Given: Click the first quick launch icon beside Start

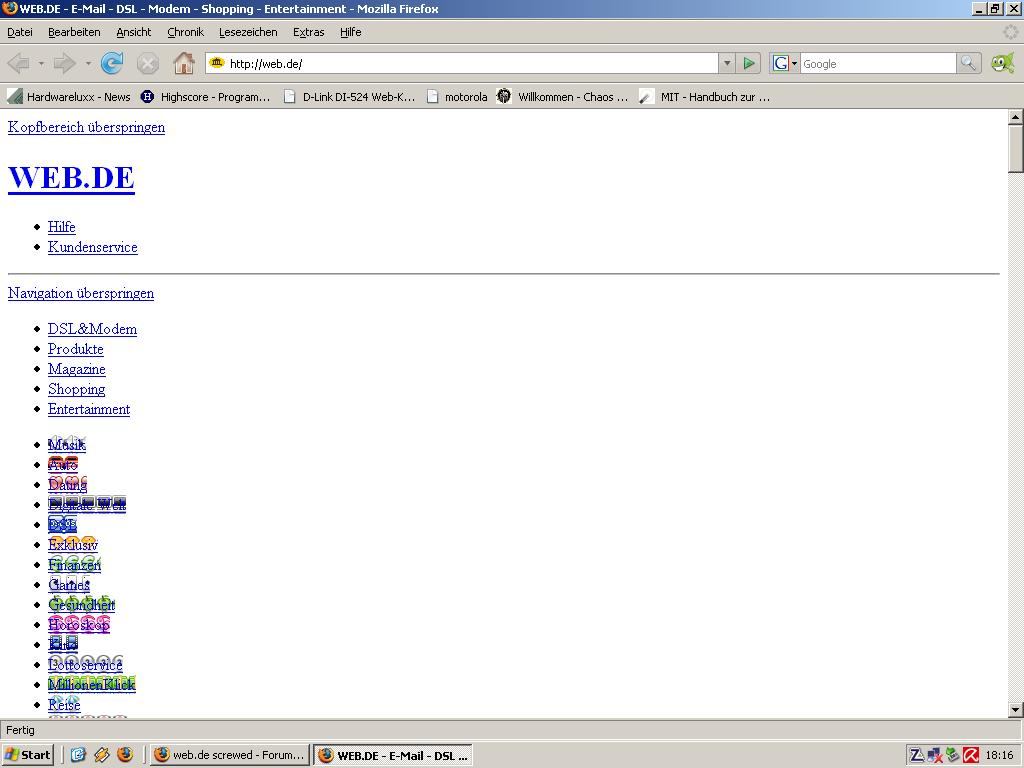Looking at the screenshot, I should [78, 755].
